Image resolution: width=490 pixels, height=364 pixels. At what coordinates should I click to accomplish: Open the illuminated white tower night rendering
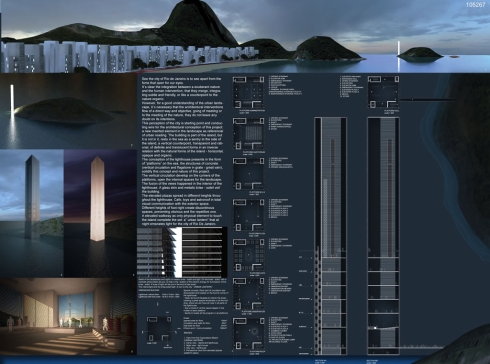pos(100,213)
